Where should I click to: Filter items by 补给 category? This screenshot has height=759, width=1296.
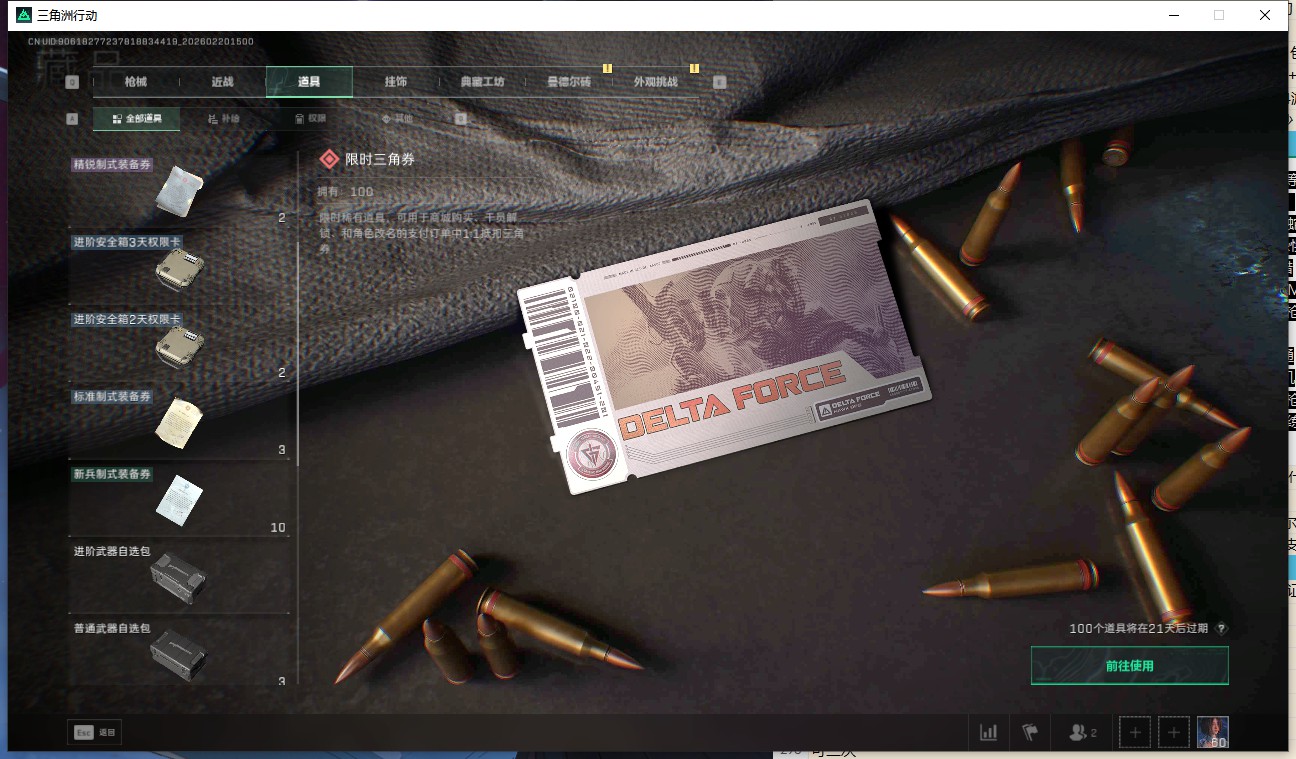tap(224, 118)
